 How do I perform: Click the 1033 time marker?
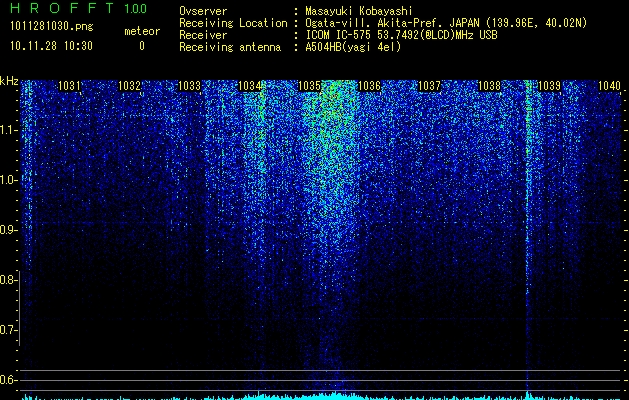pyautogui.click(x=189, y=85)
